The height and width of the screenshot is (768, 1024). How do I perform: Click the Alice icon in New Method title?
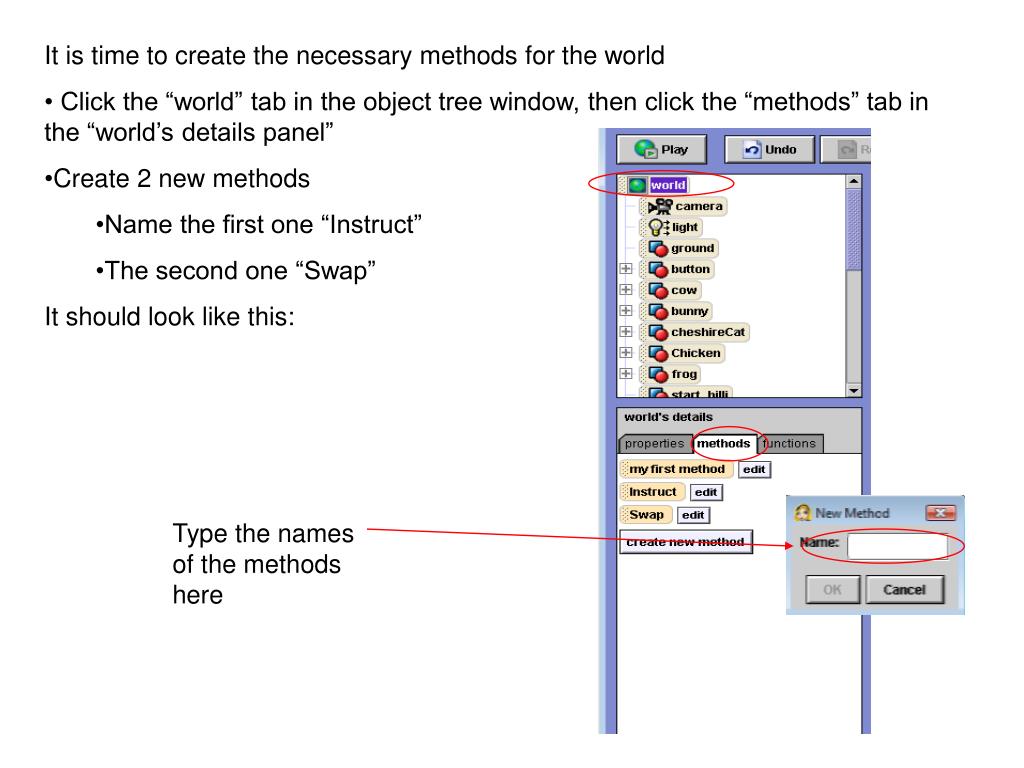click(x=803, y=513)
